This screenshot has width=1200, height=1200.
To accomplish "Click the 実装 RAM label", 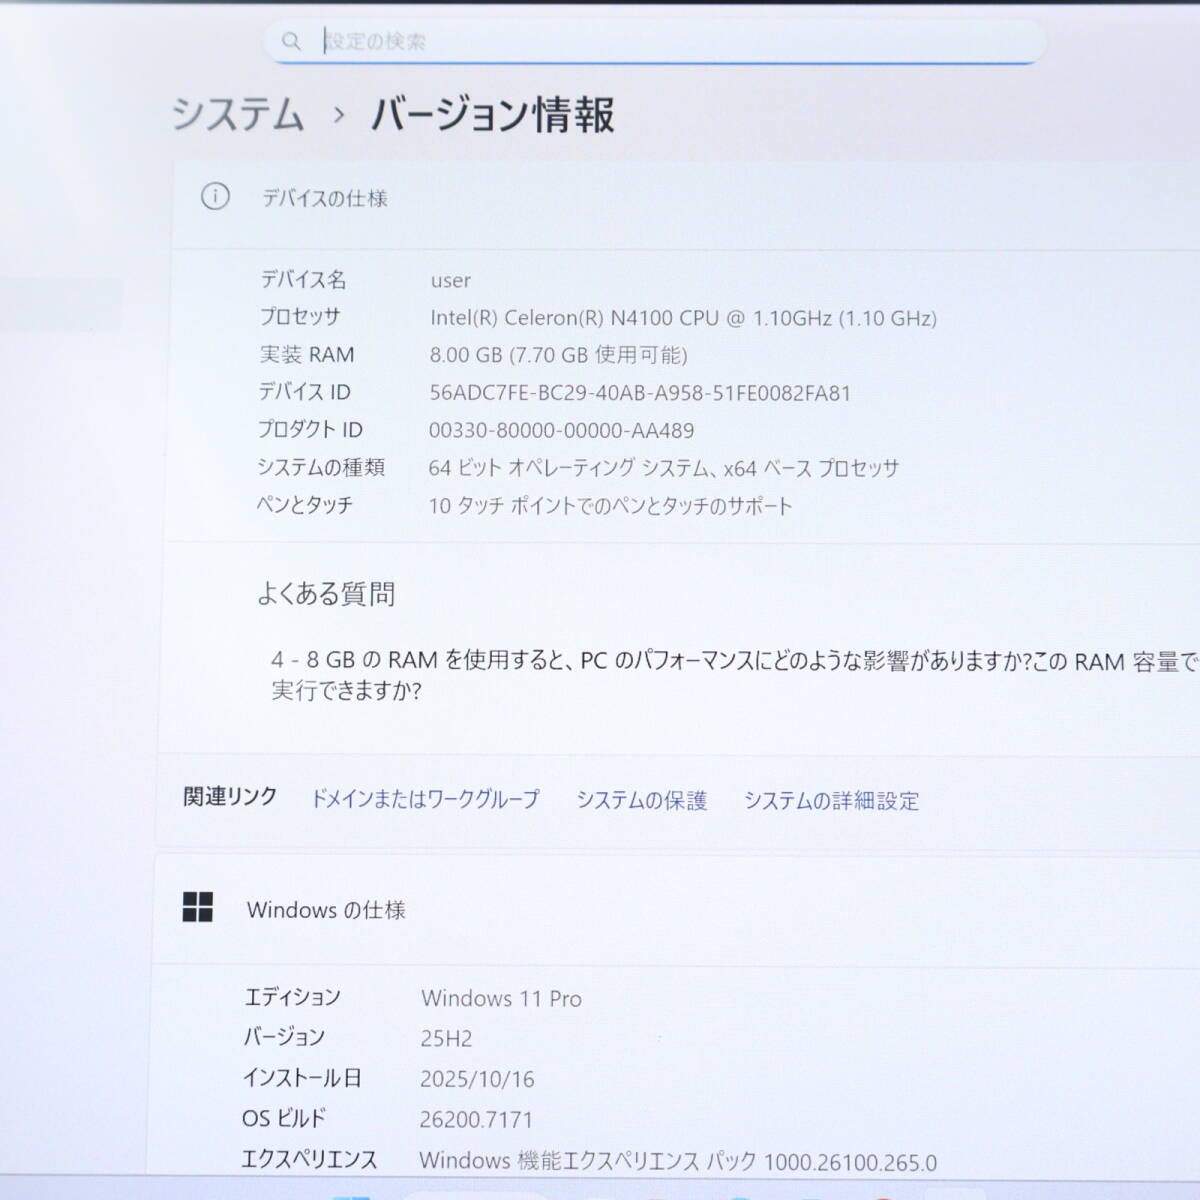I will pyautogui.click(x=307, y=354).
